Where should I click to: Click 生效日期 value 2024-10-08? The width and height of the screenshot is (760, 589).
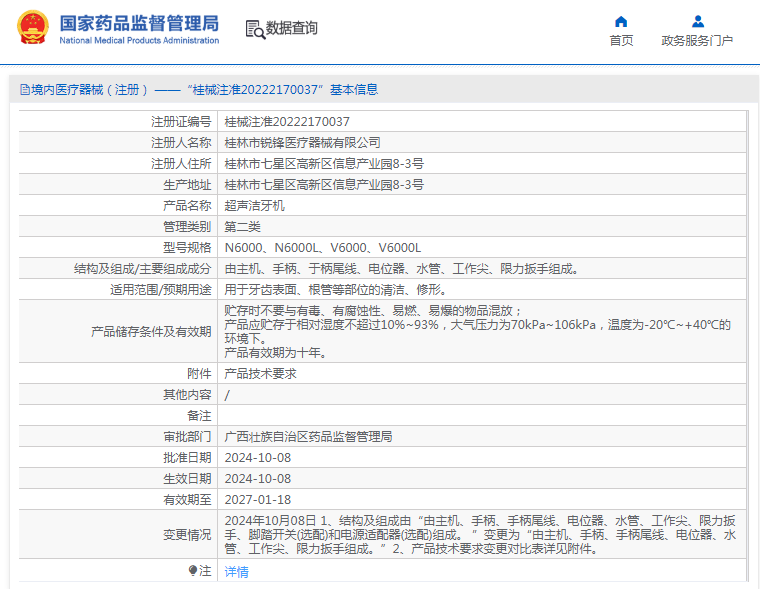(x=258, y=478)
